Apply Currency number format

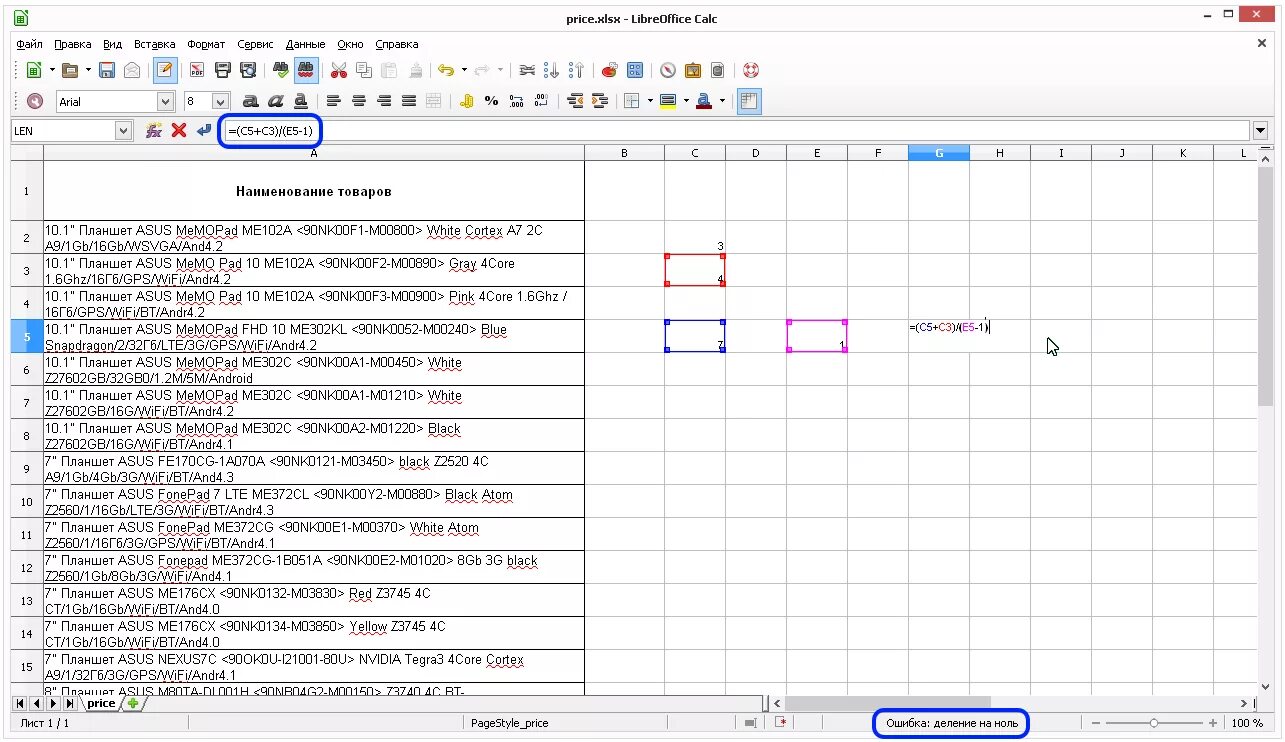(x=466, y=101)
